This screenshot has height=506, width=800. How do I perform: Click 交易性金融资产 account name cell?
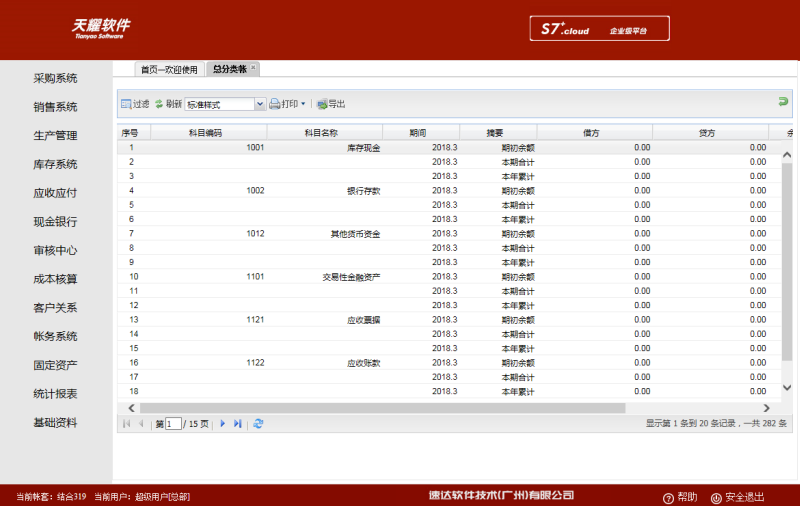(x=324, y=276)
